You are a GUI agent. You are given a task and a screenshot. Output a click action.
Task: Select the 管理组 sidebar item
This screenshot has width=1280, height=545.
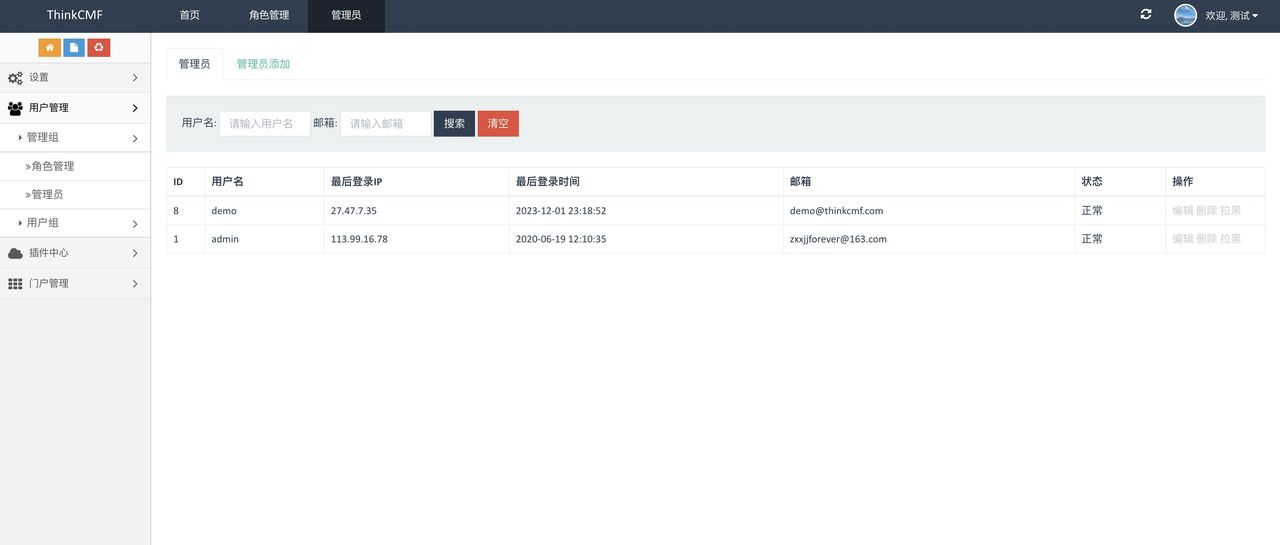click(x=75, y=138)
